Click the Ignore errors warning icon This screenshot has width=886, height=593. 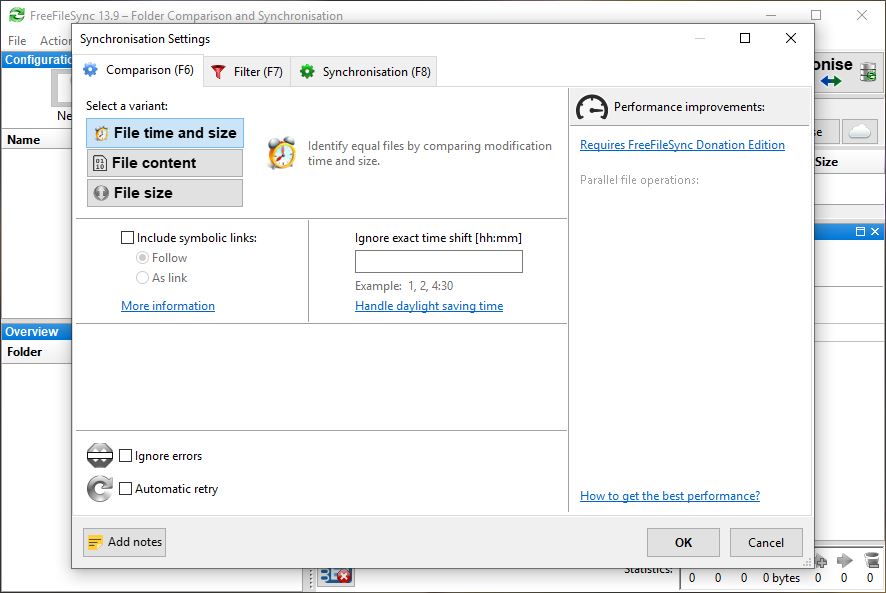[100, 456]
